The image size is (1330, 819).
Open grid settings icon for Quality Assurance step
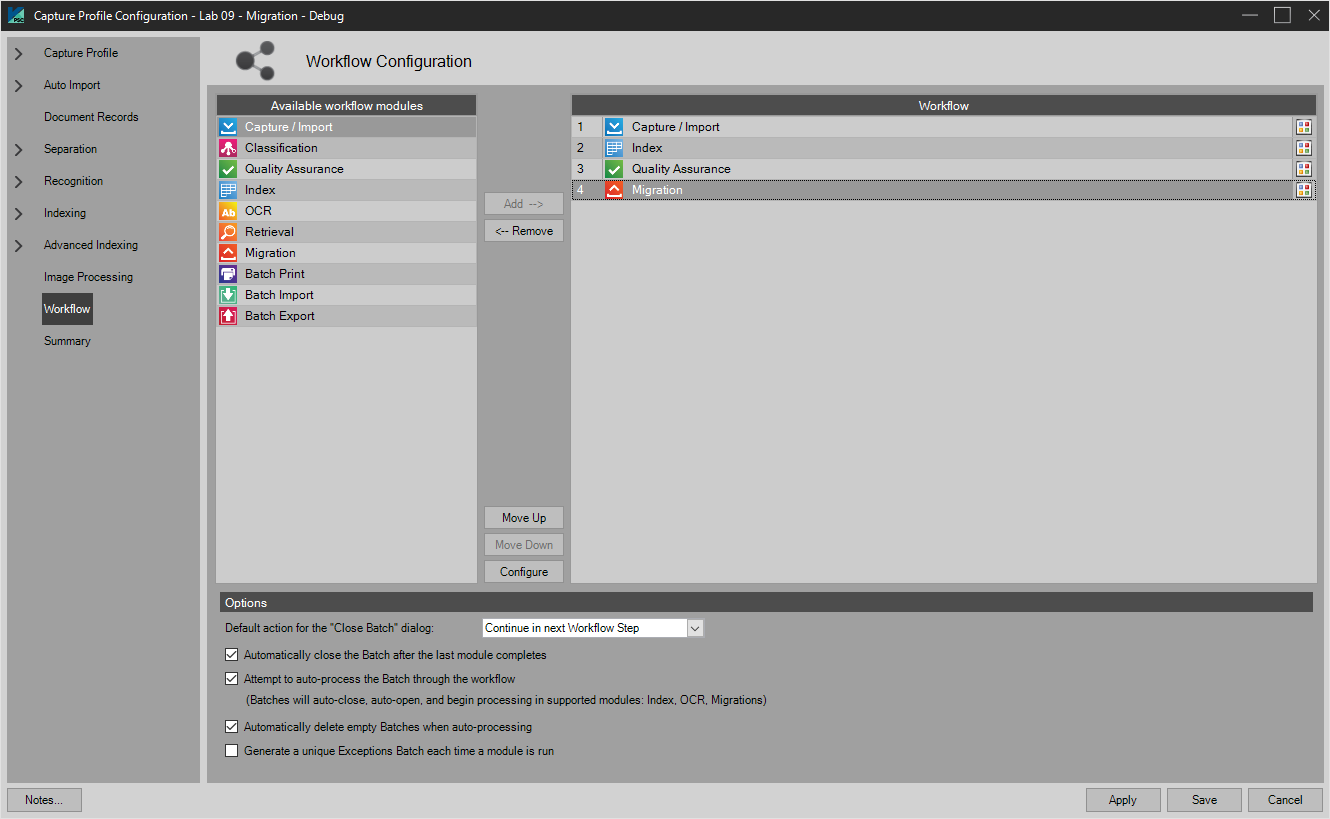[x=1304, y=169]
